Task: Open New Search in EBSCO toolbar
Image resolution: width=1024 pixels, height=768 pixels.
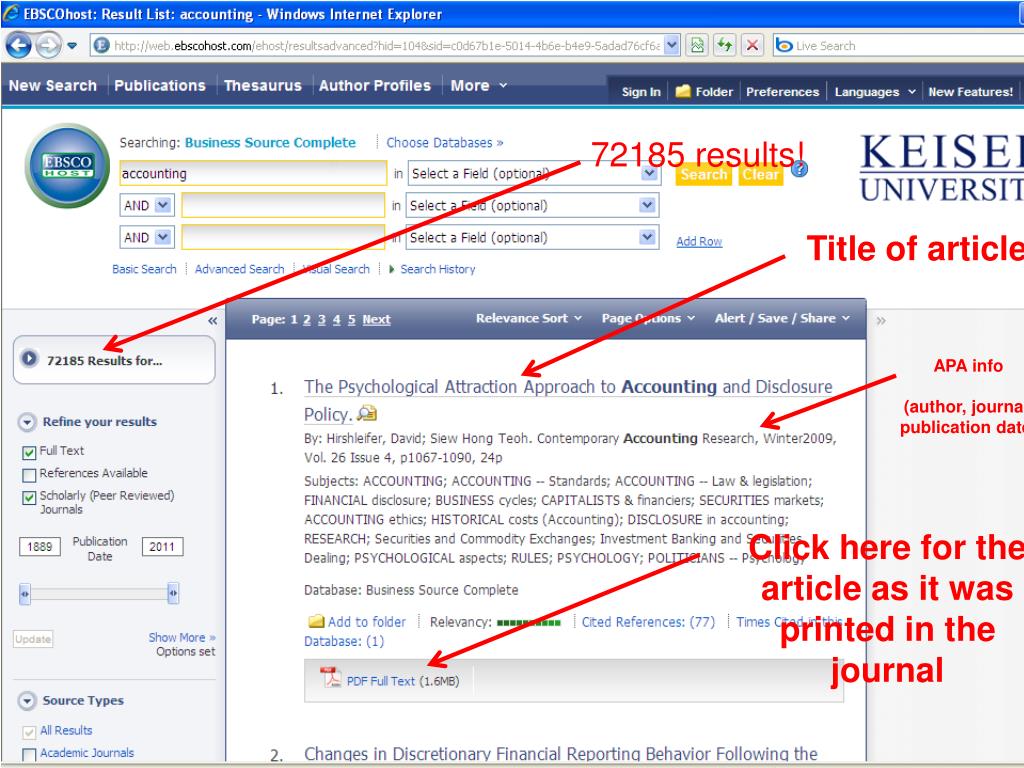Action: pos(53,86)
